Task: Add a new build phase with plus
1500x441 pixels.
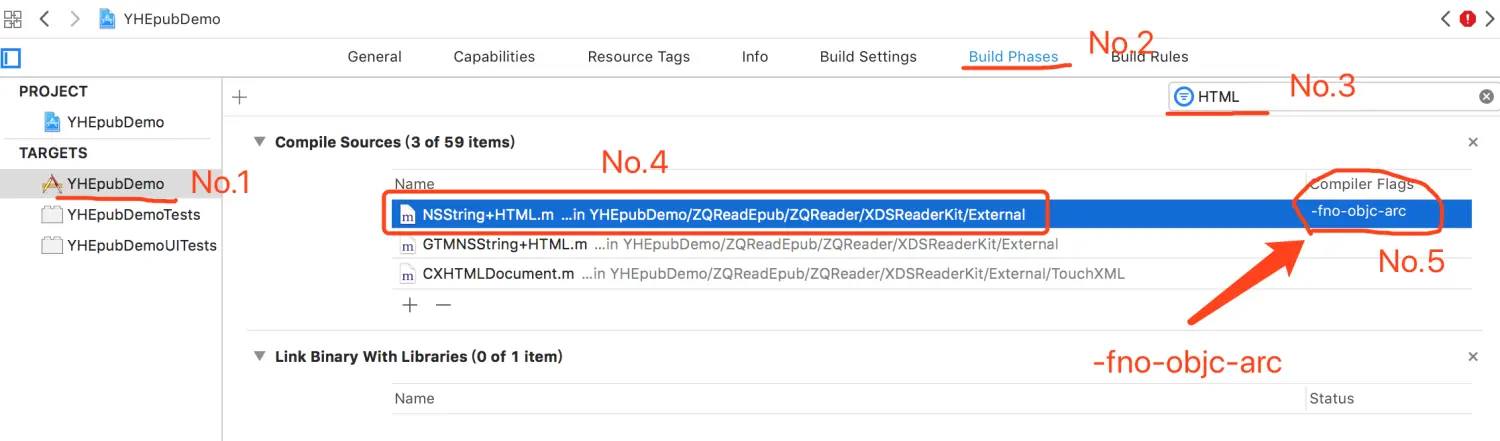Action: (x=239, y=97)
